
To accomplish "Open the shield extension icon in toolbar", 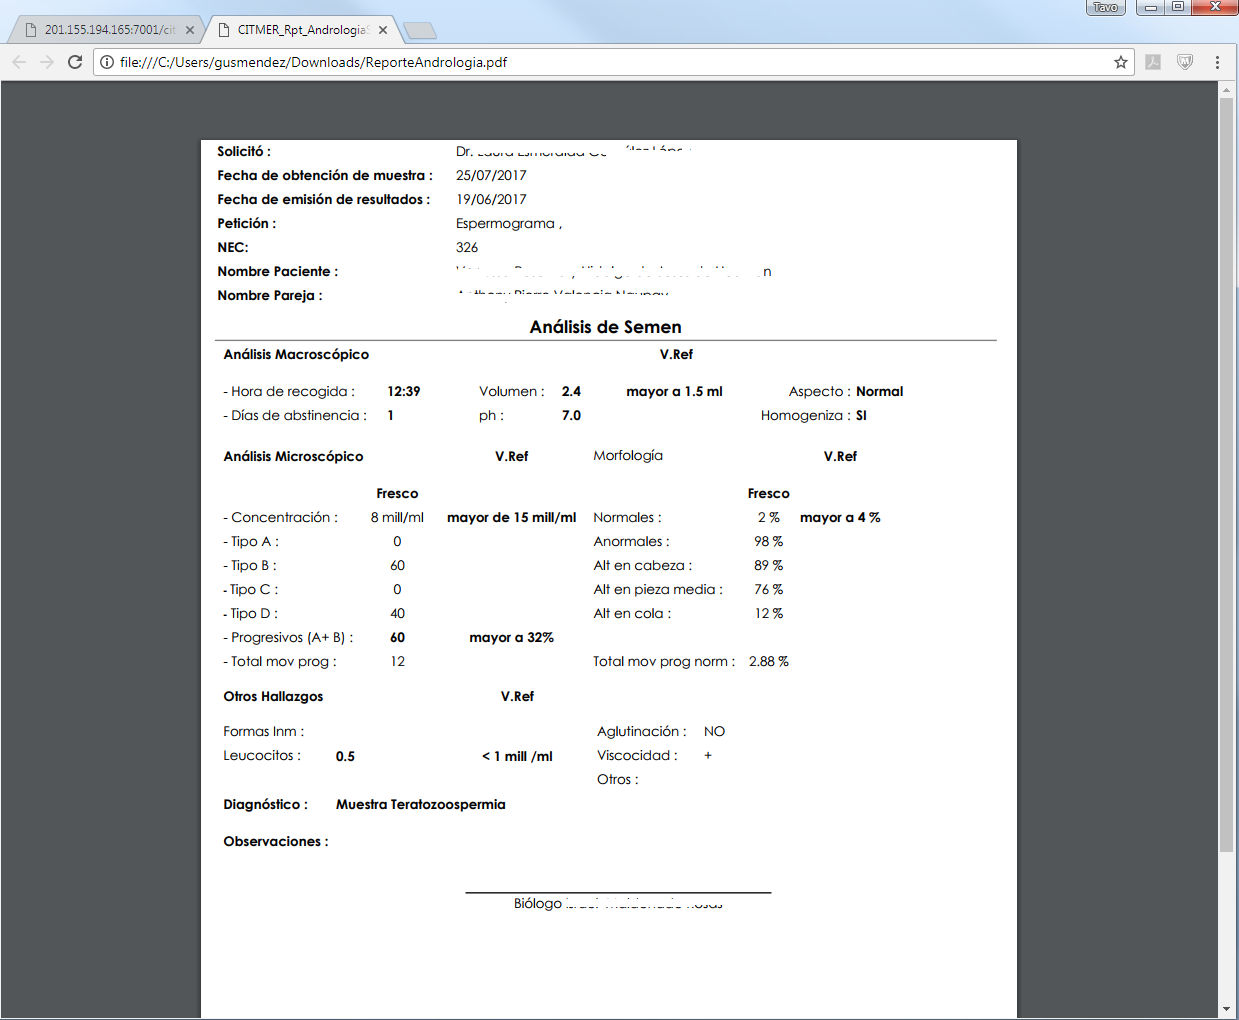I will [x=1185, y=62].
